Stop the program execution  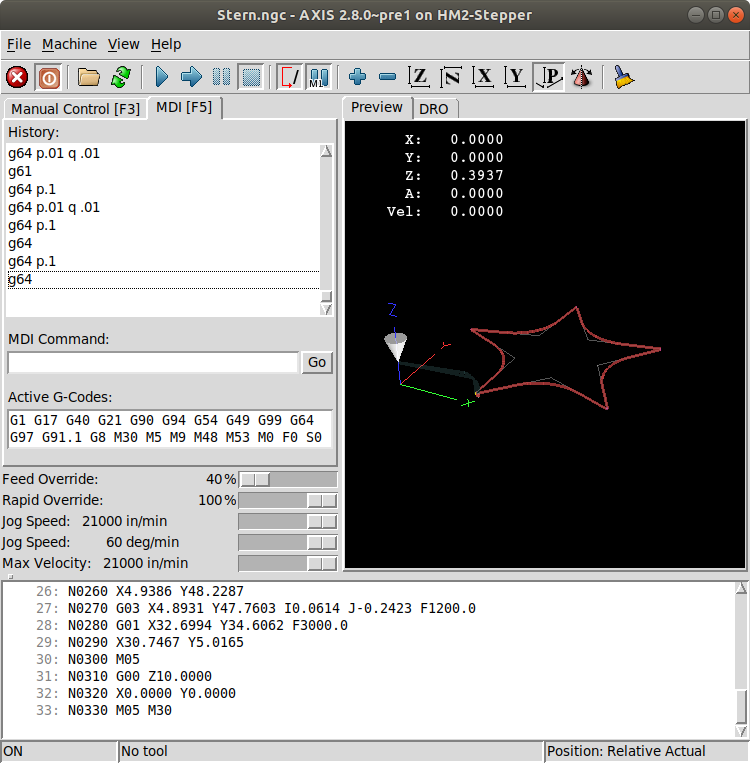(x=251, y=77)
